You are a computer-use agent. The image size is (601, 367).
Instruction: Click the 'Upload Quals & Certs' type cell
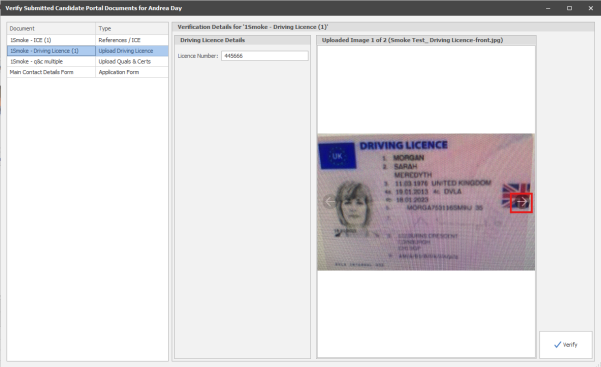(x=131, y=61)
